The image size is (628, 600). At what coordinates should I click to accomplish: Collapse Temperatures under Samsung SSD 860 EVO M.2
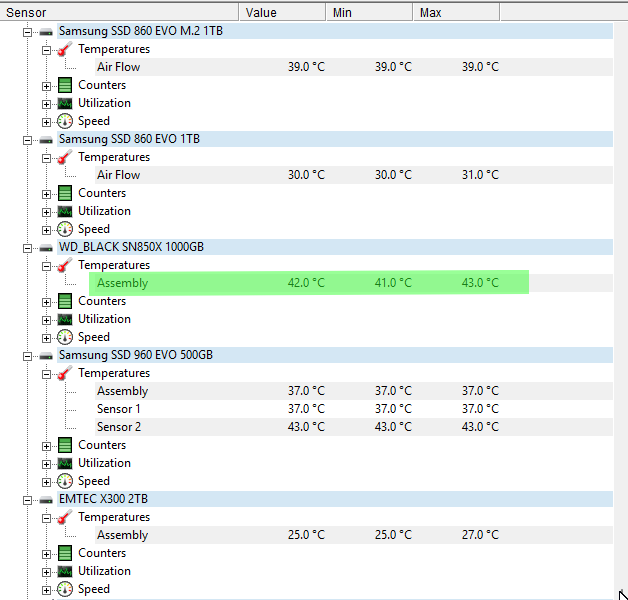tap(46, 50)
